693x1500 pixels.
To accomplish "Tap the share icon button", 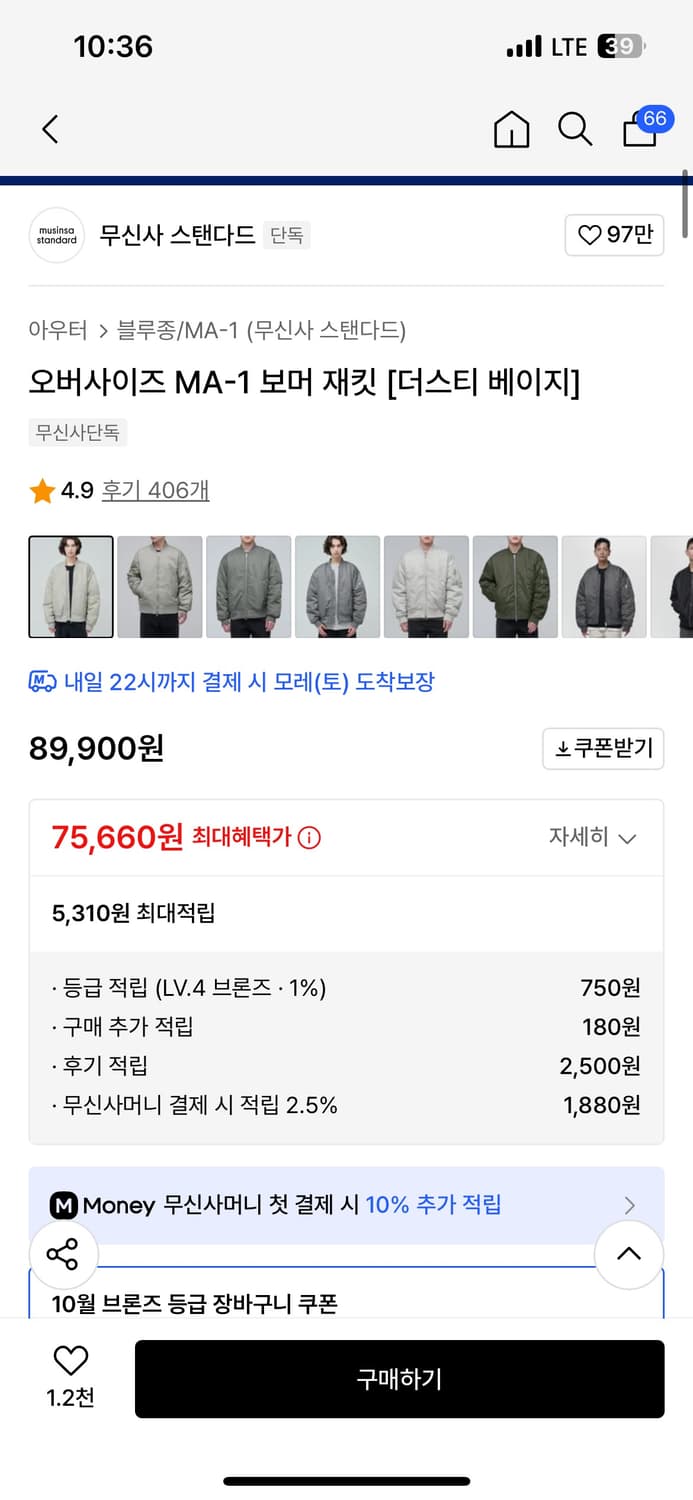I will pos(63,1254).
